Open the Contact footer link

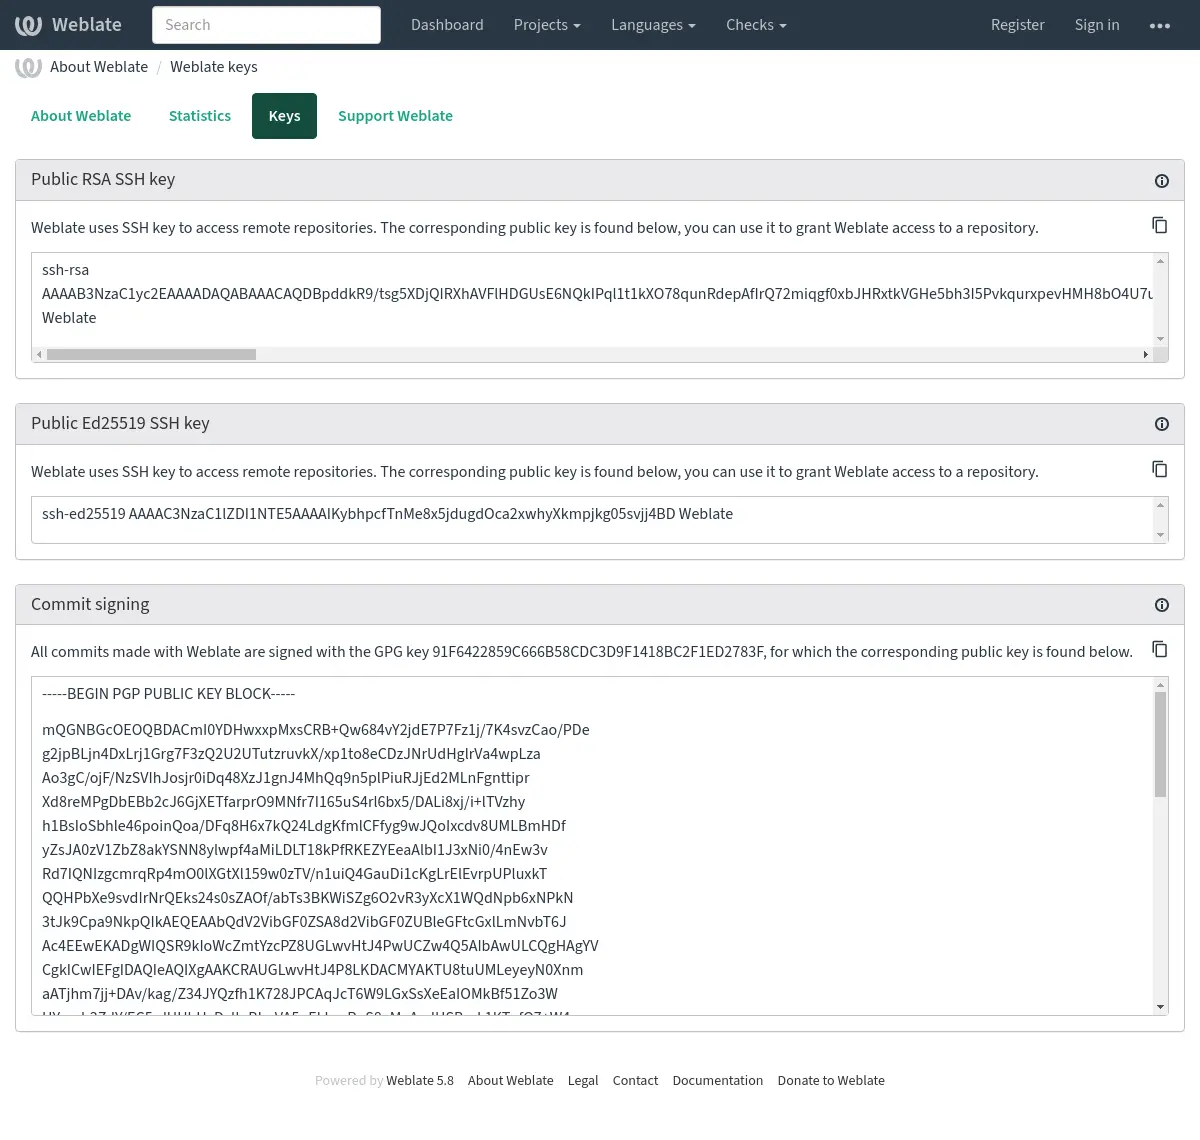tap(635, 1081)
